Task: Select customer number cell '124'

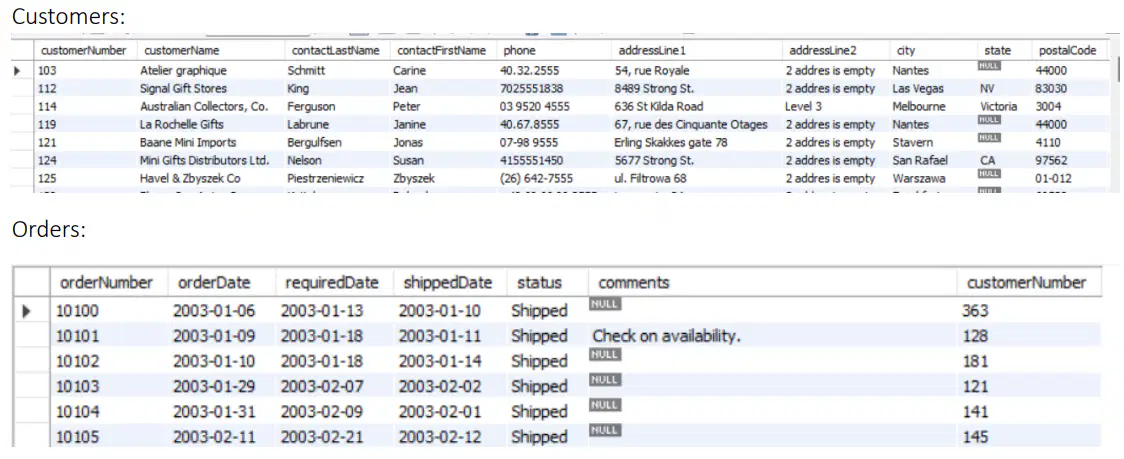Action: [47, 160]
